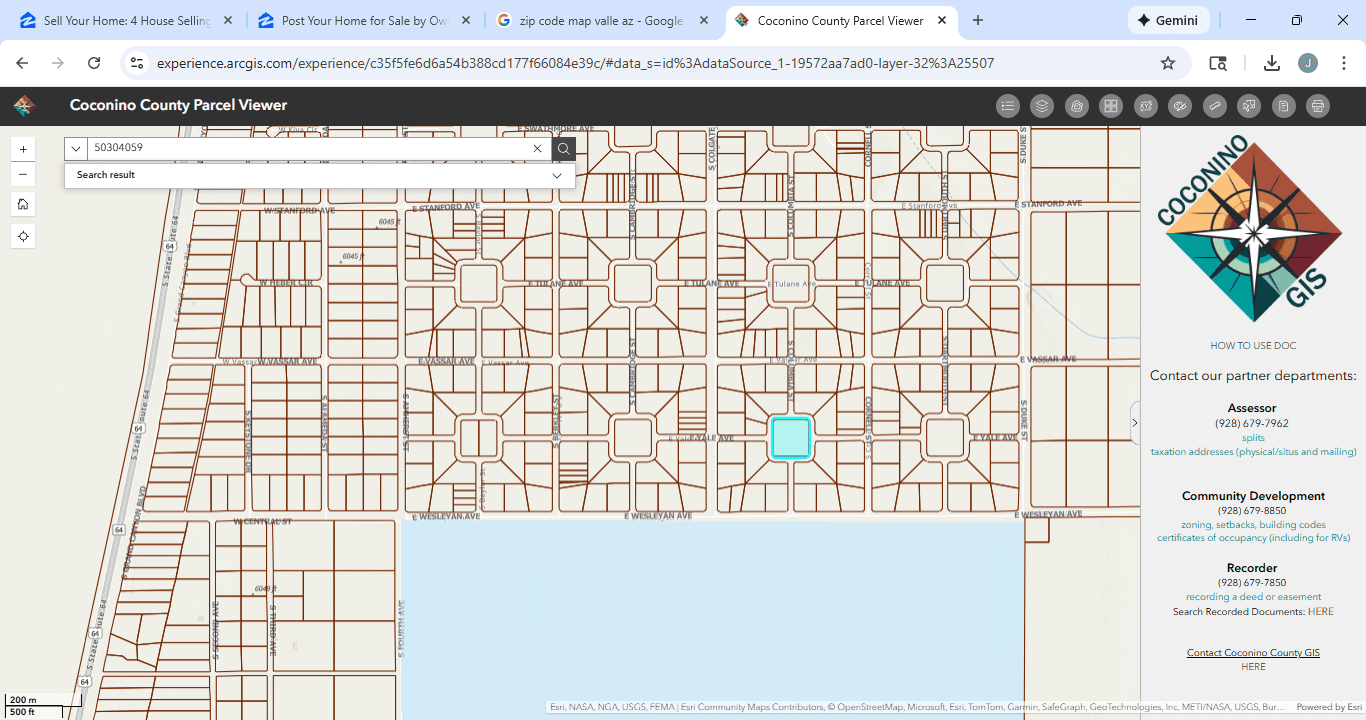Return map to default home extent
This screenshot has width=1366, height=720.
pyautogui.click(x=23, y=204)
